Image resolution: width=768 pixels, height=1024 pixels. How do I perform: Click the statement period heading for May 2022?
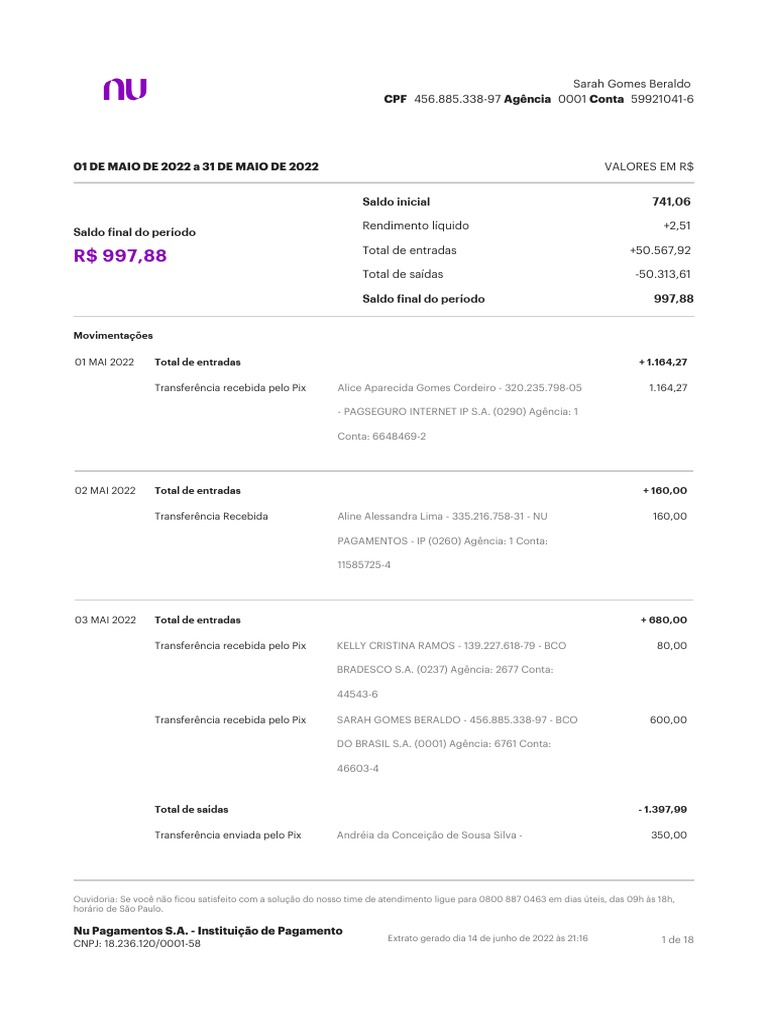(196, 166)
